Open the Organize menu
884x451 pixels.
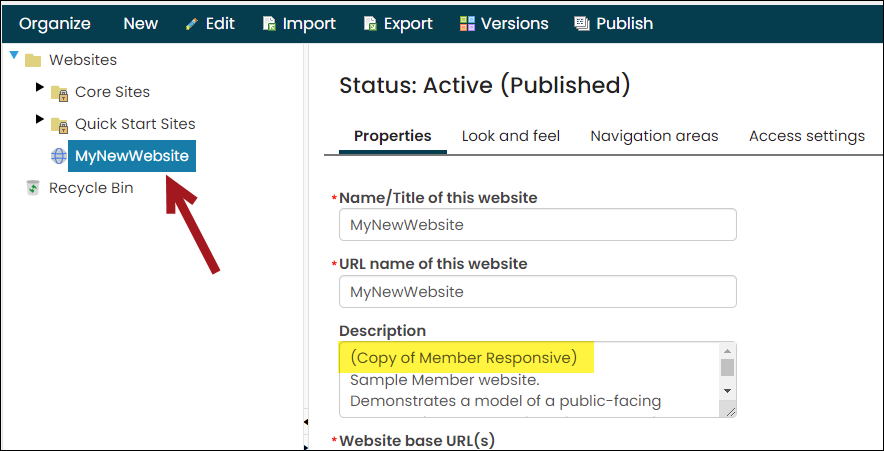click(55, 24)
